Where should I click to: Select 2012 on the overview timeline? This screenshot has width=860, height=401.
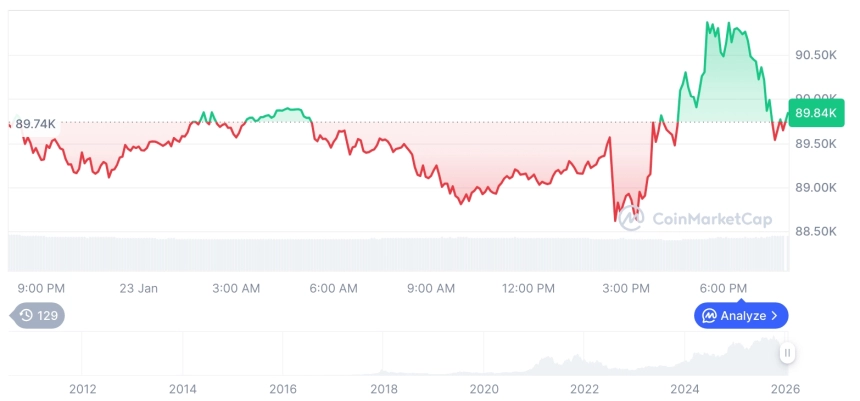[x=83, y=387]
